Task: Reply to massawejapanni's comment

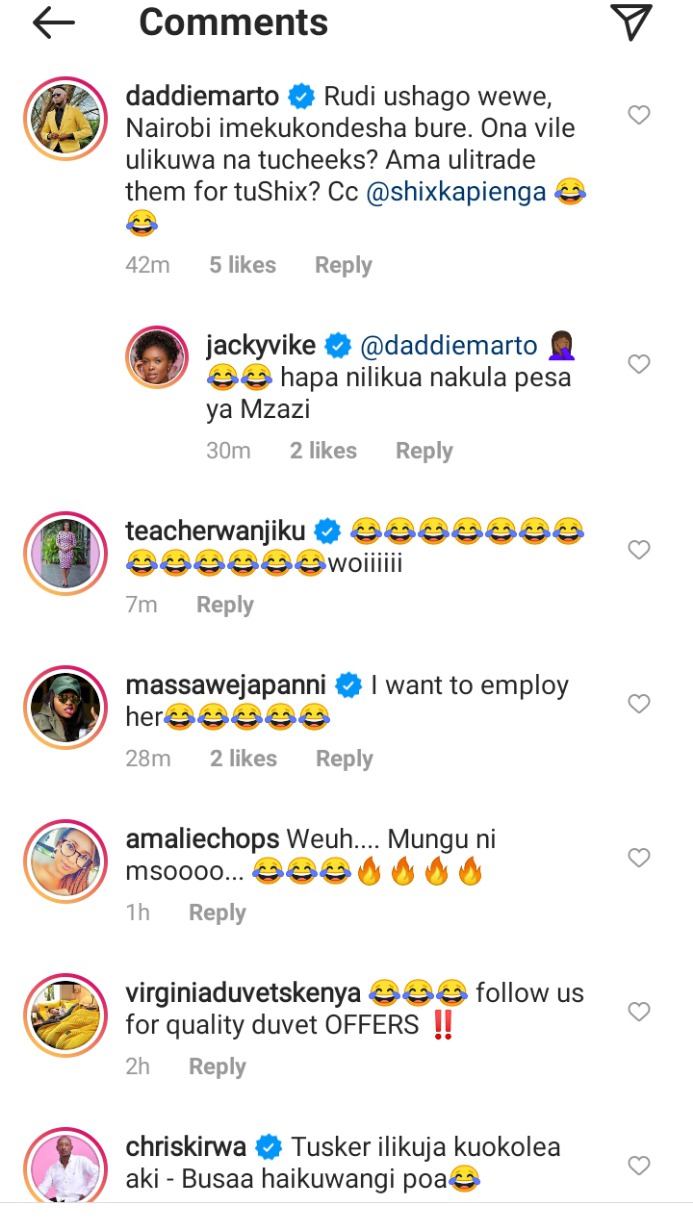Action: click(344, 759)
